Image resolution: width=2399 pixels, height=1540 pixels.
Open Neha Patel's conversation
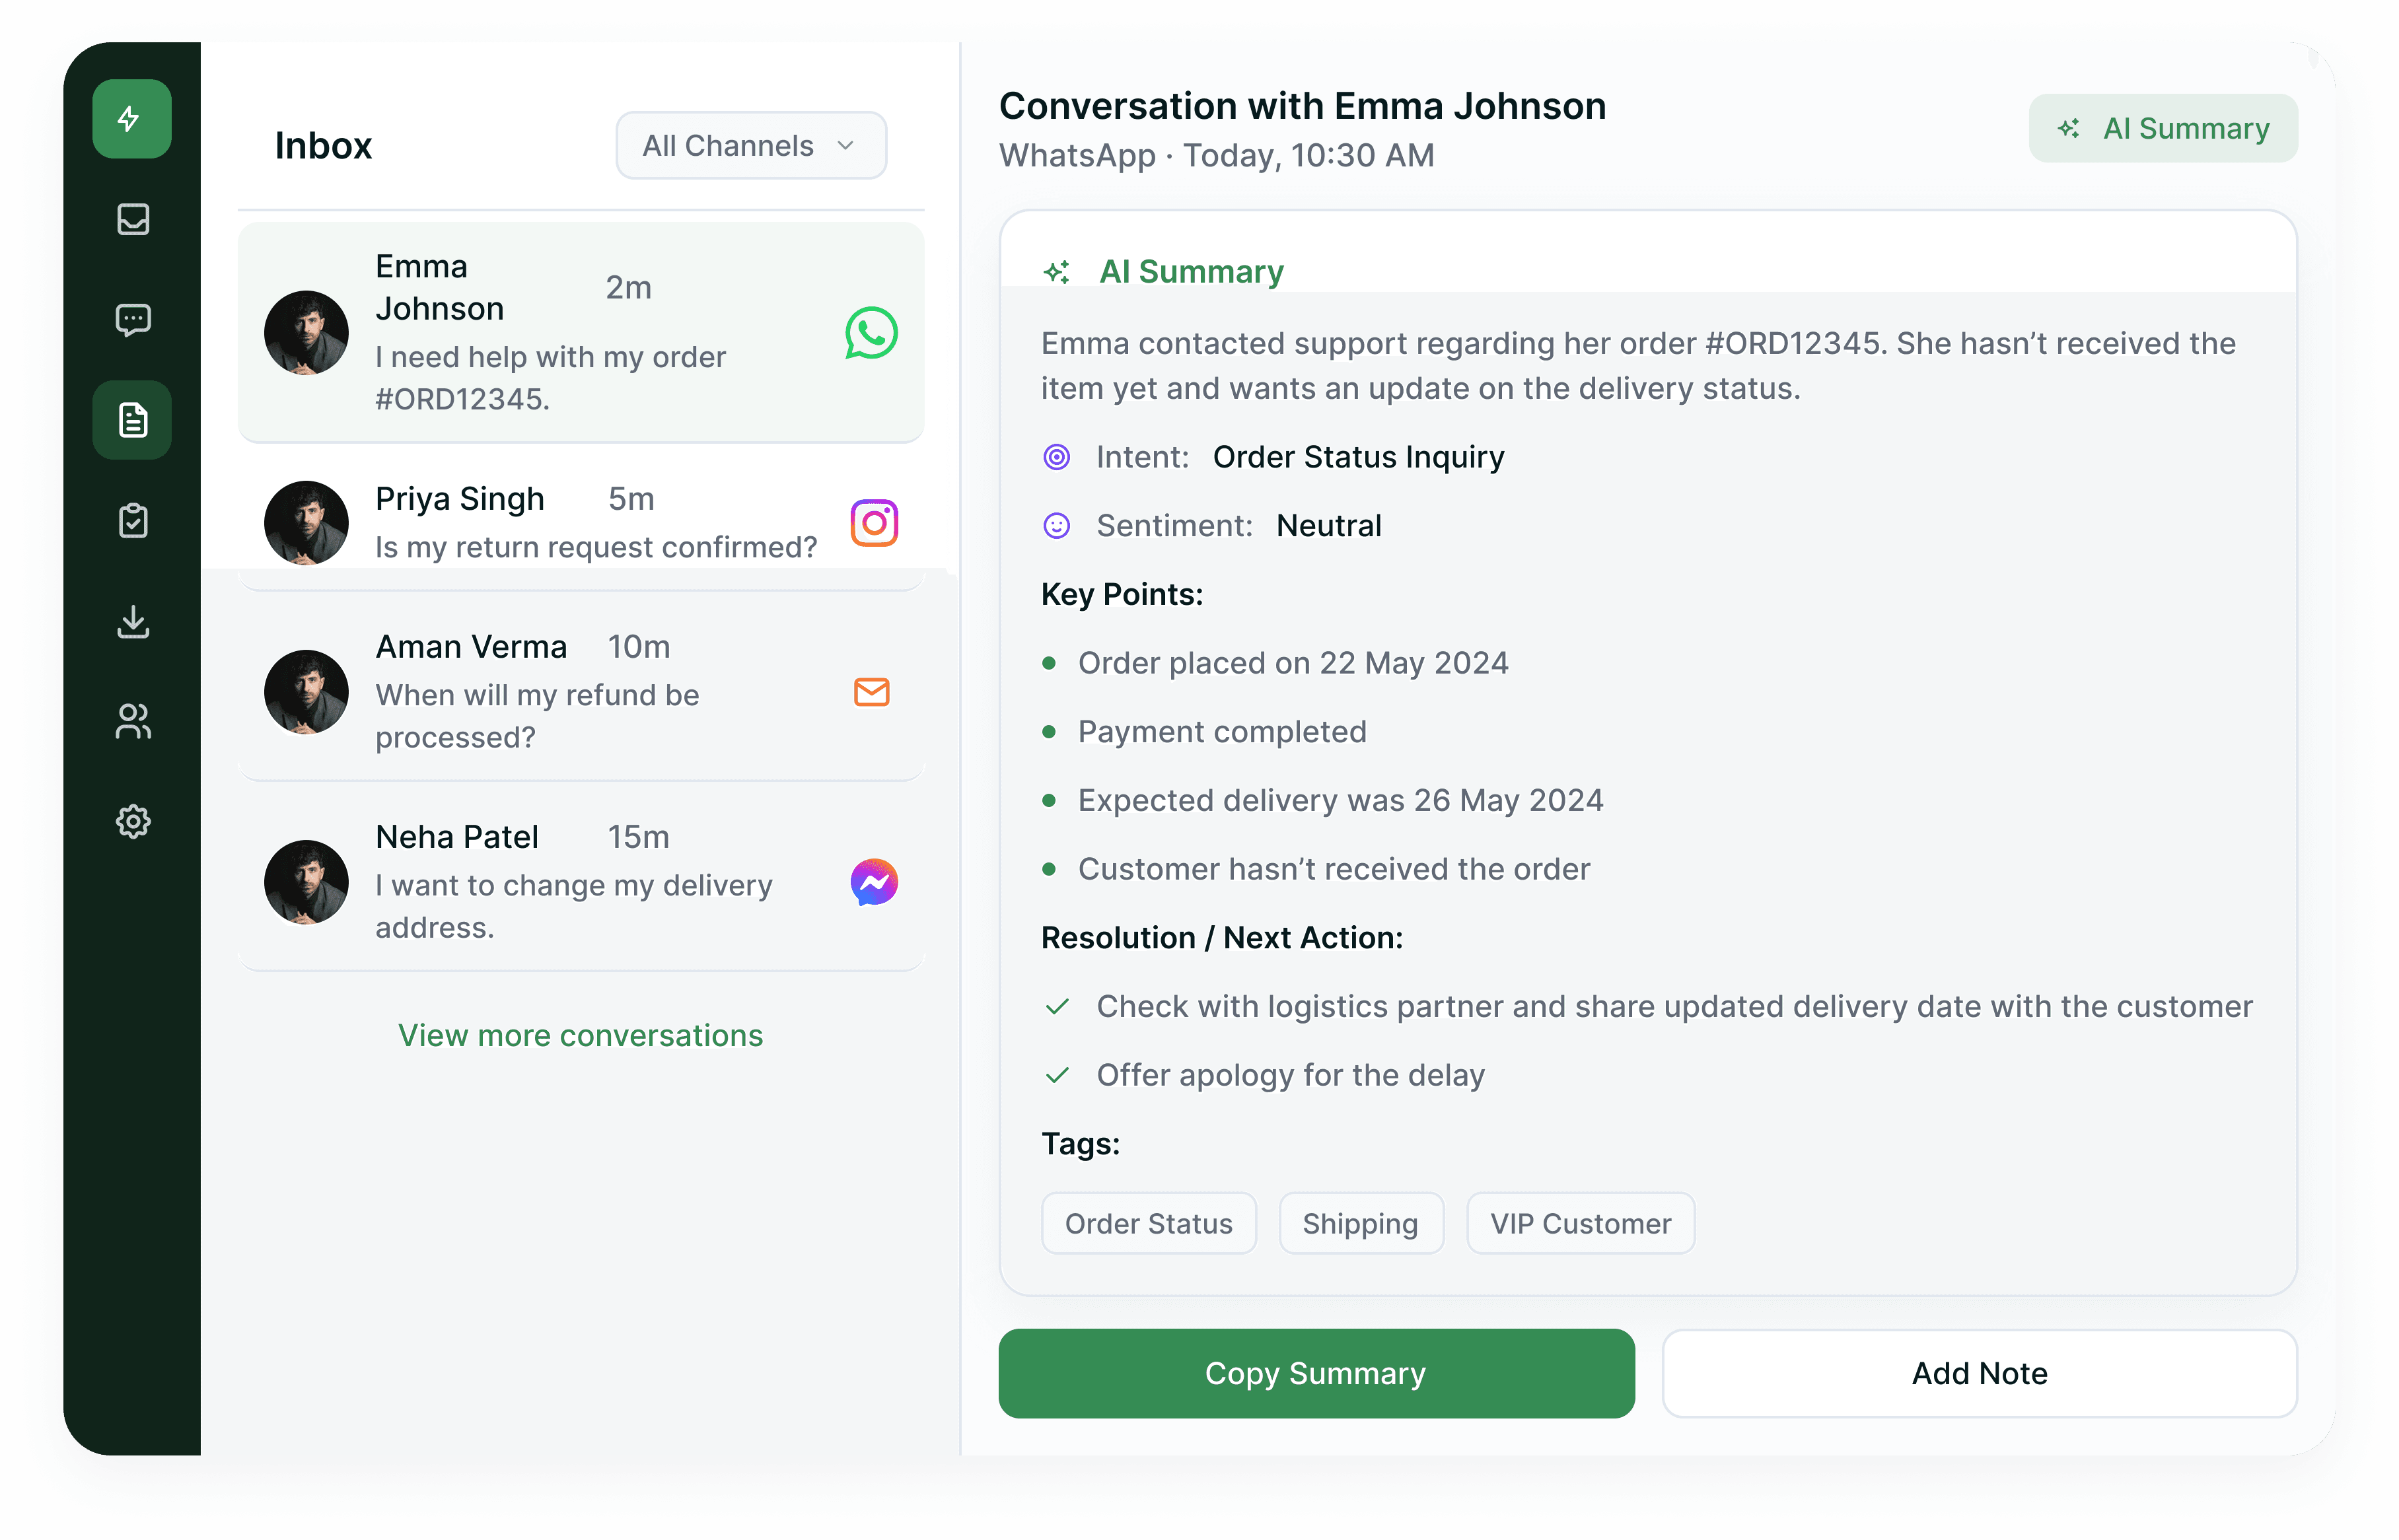(x=581, y=882)
